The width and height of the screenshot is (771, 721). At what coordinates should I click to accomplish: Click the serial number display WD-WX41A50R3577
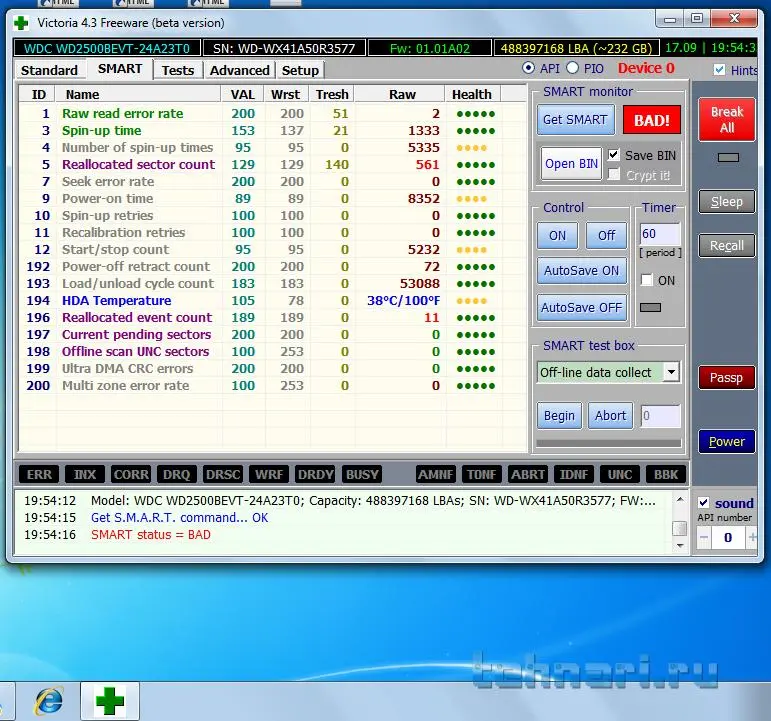pyautogui.click(x=284, y=48)
